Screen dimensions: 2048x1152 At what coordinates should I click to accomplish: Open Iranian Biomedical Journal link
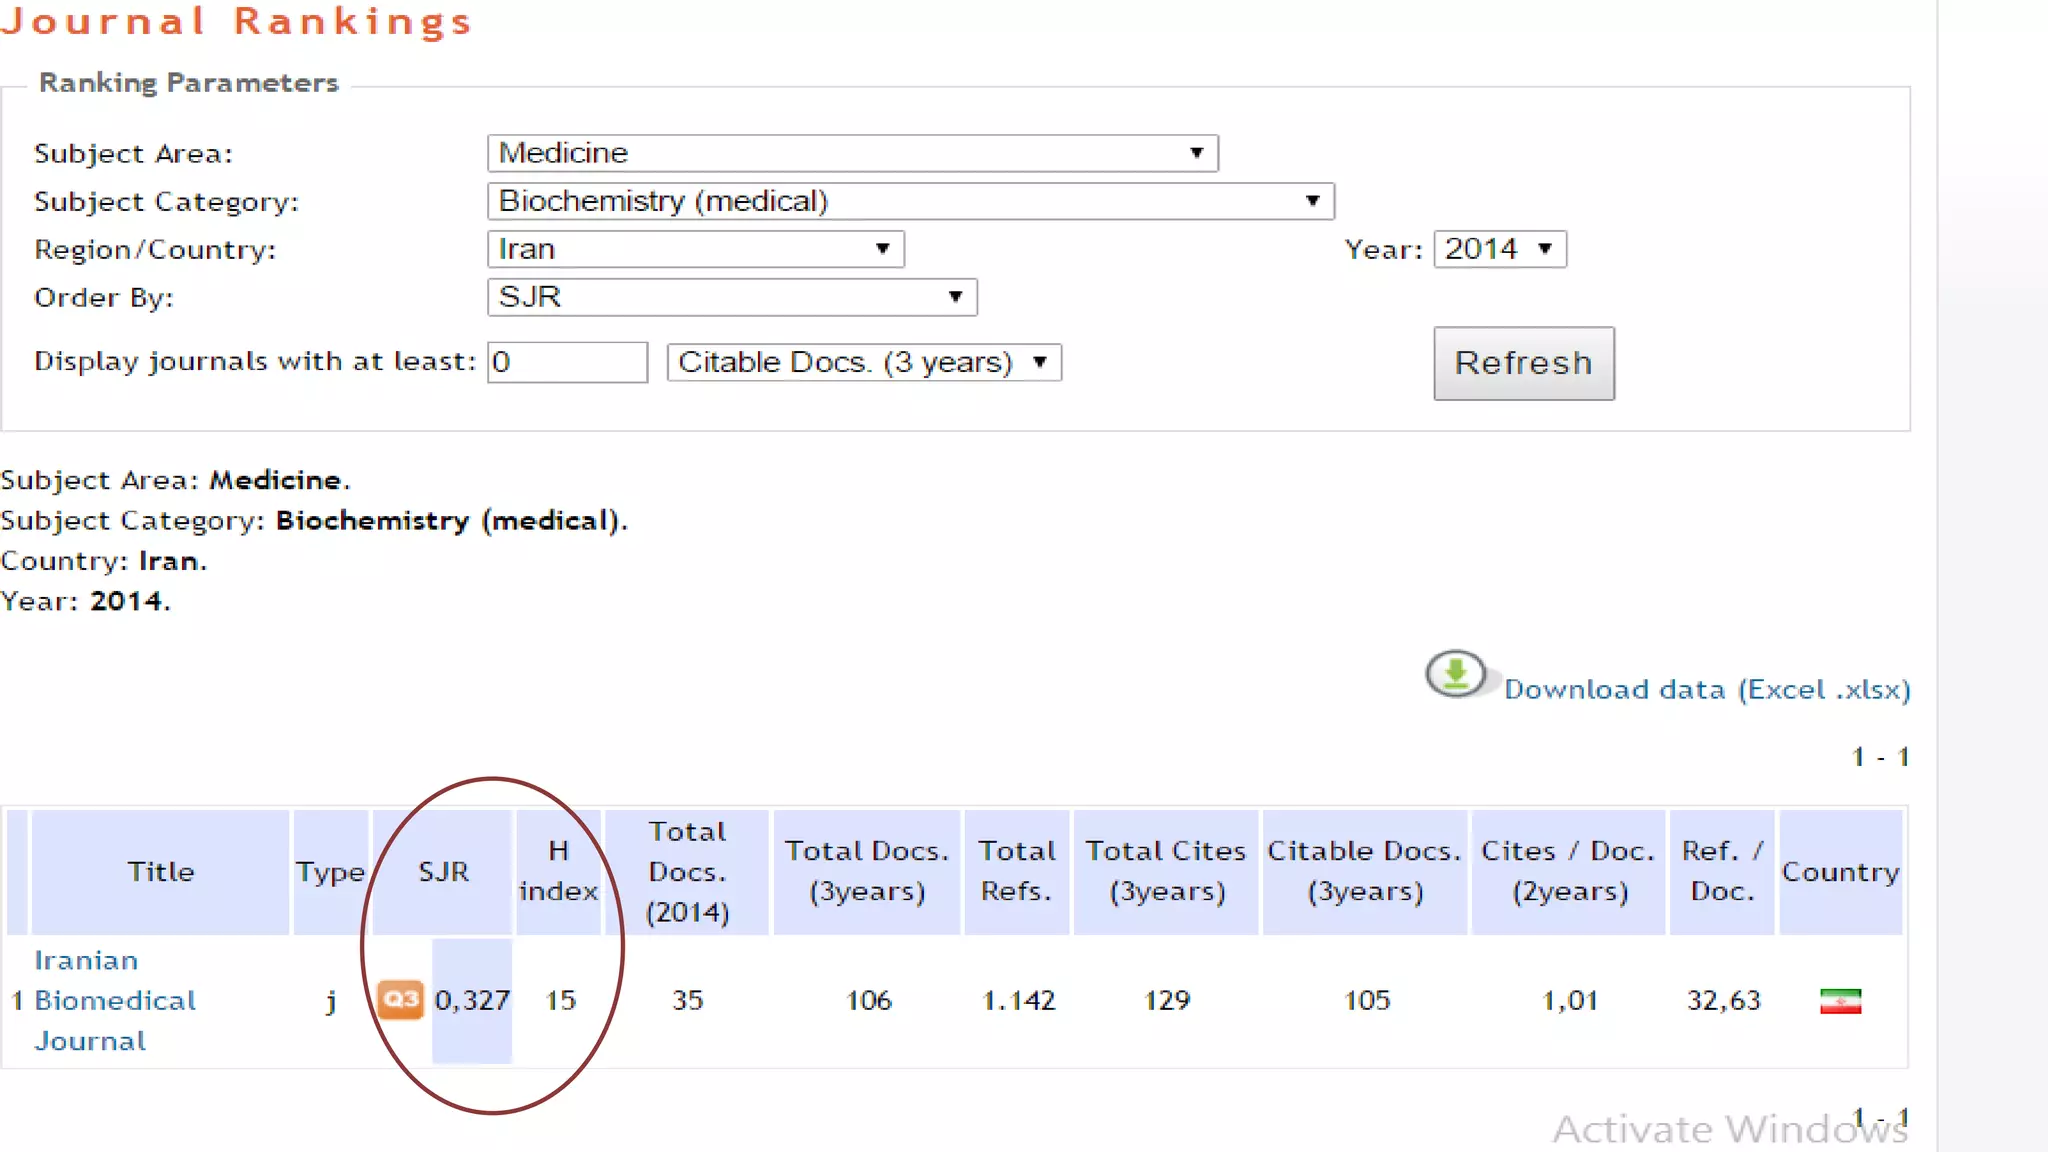(114, 1000)
